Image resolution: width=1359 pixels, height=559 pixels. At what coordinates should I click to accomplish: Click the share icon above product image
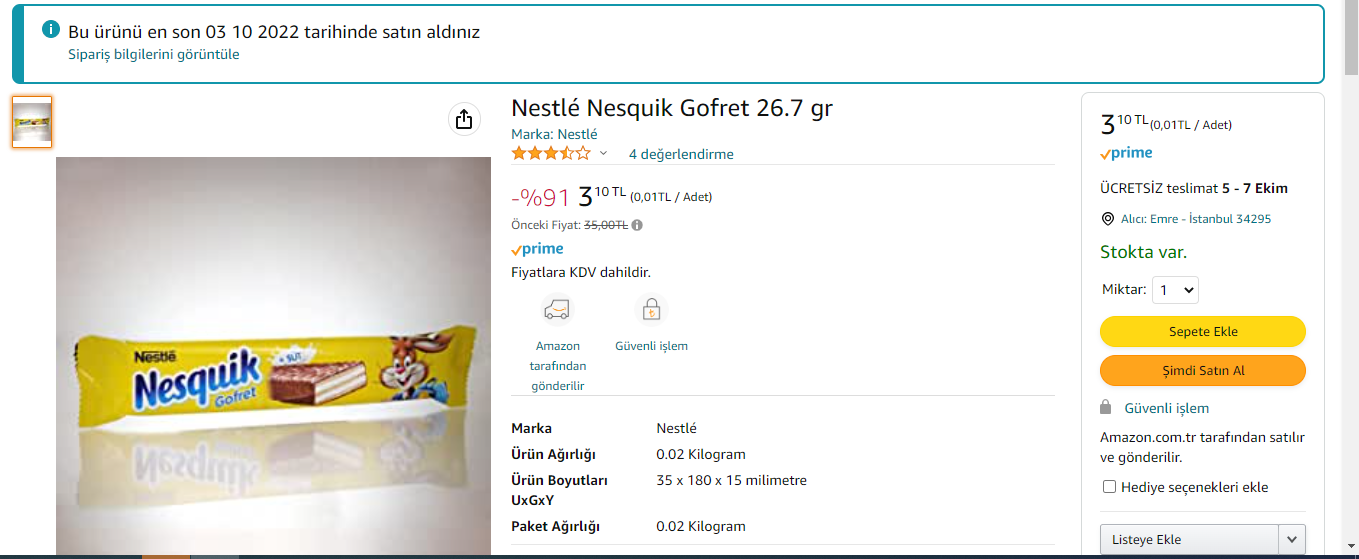coord(463,119)
